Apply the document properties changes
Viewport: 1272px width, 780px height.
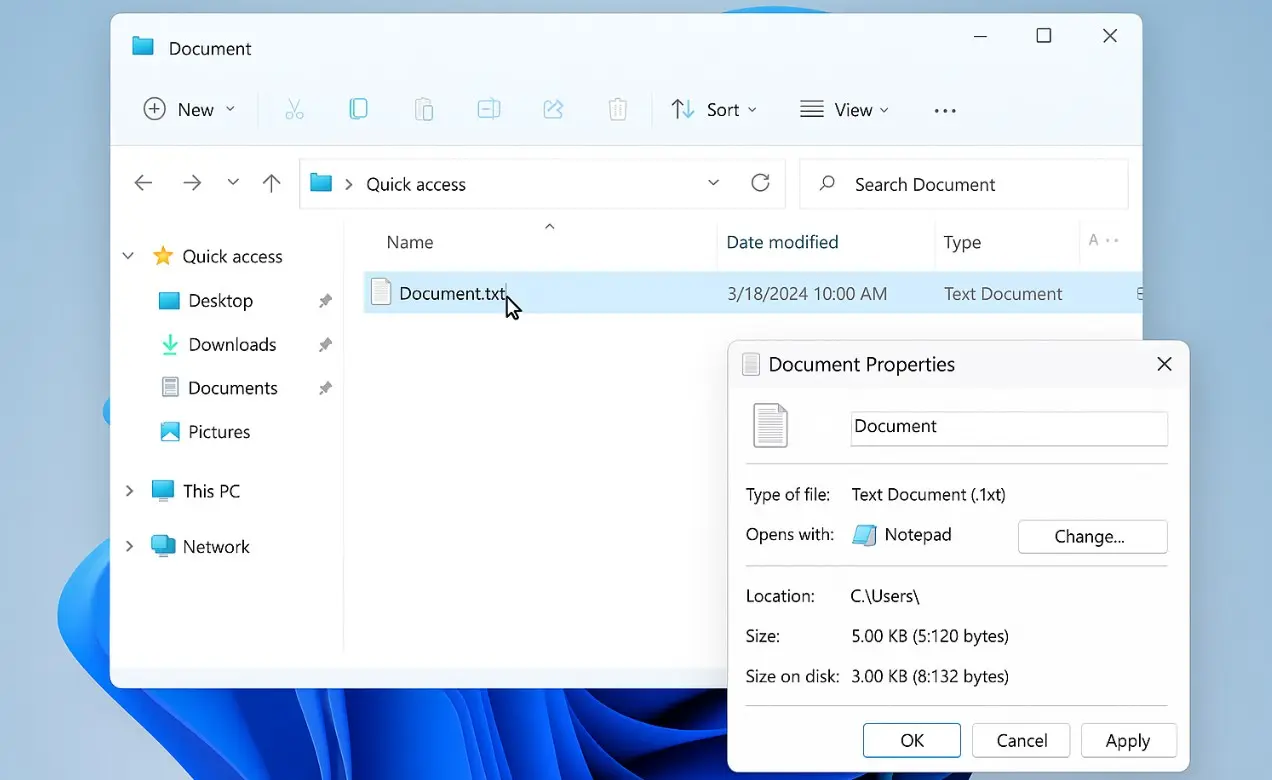(x=1128, y=740)
